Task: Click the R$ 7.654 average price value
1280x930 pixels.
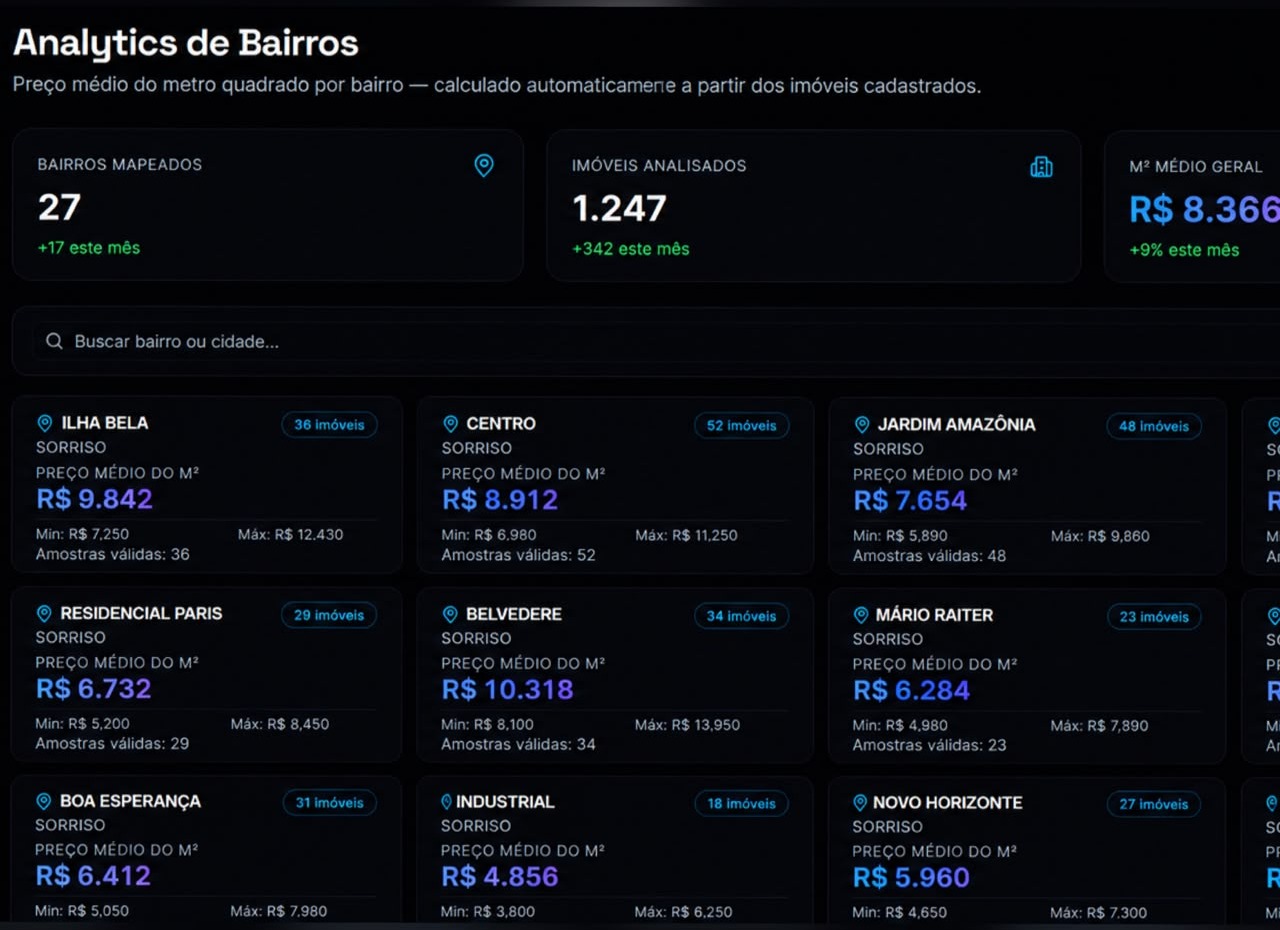Action: click(910, 501)
